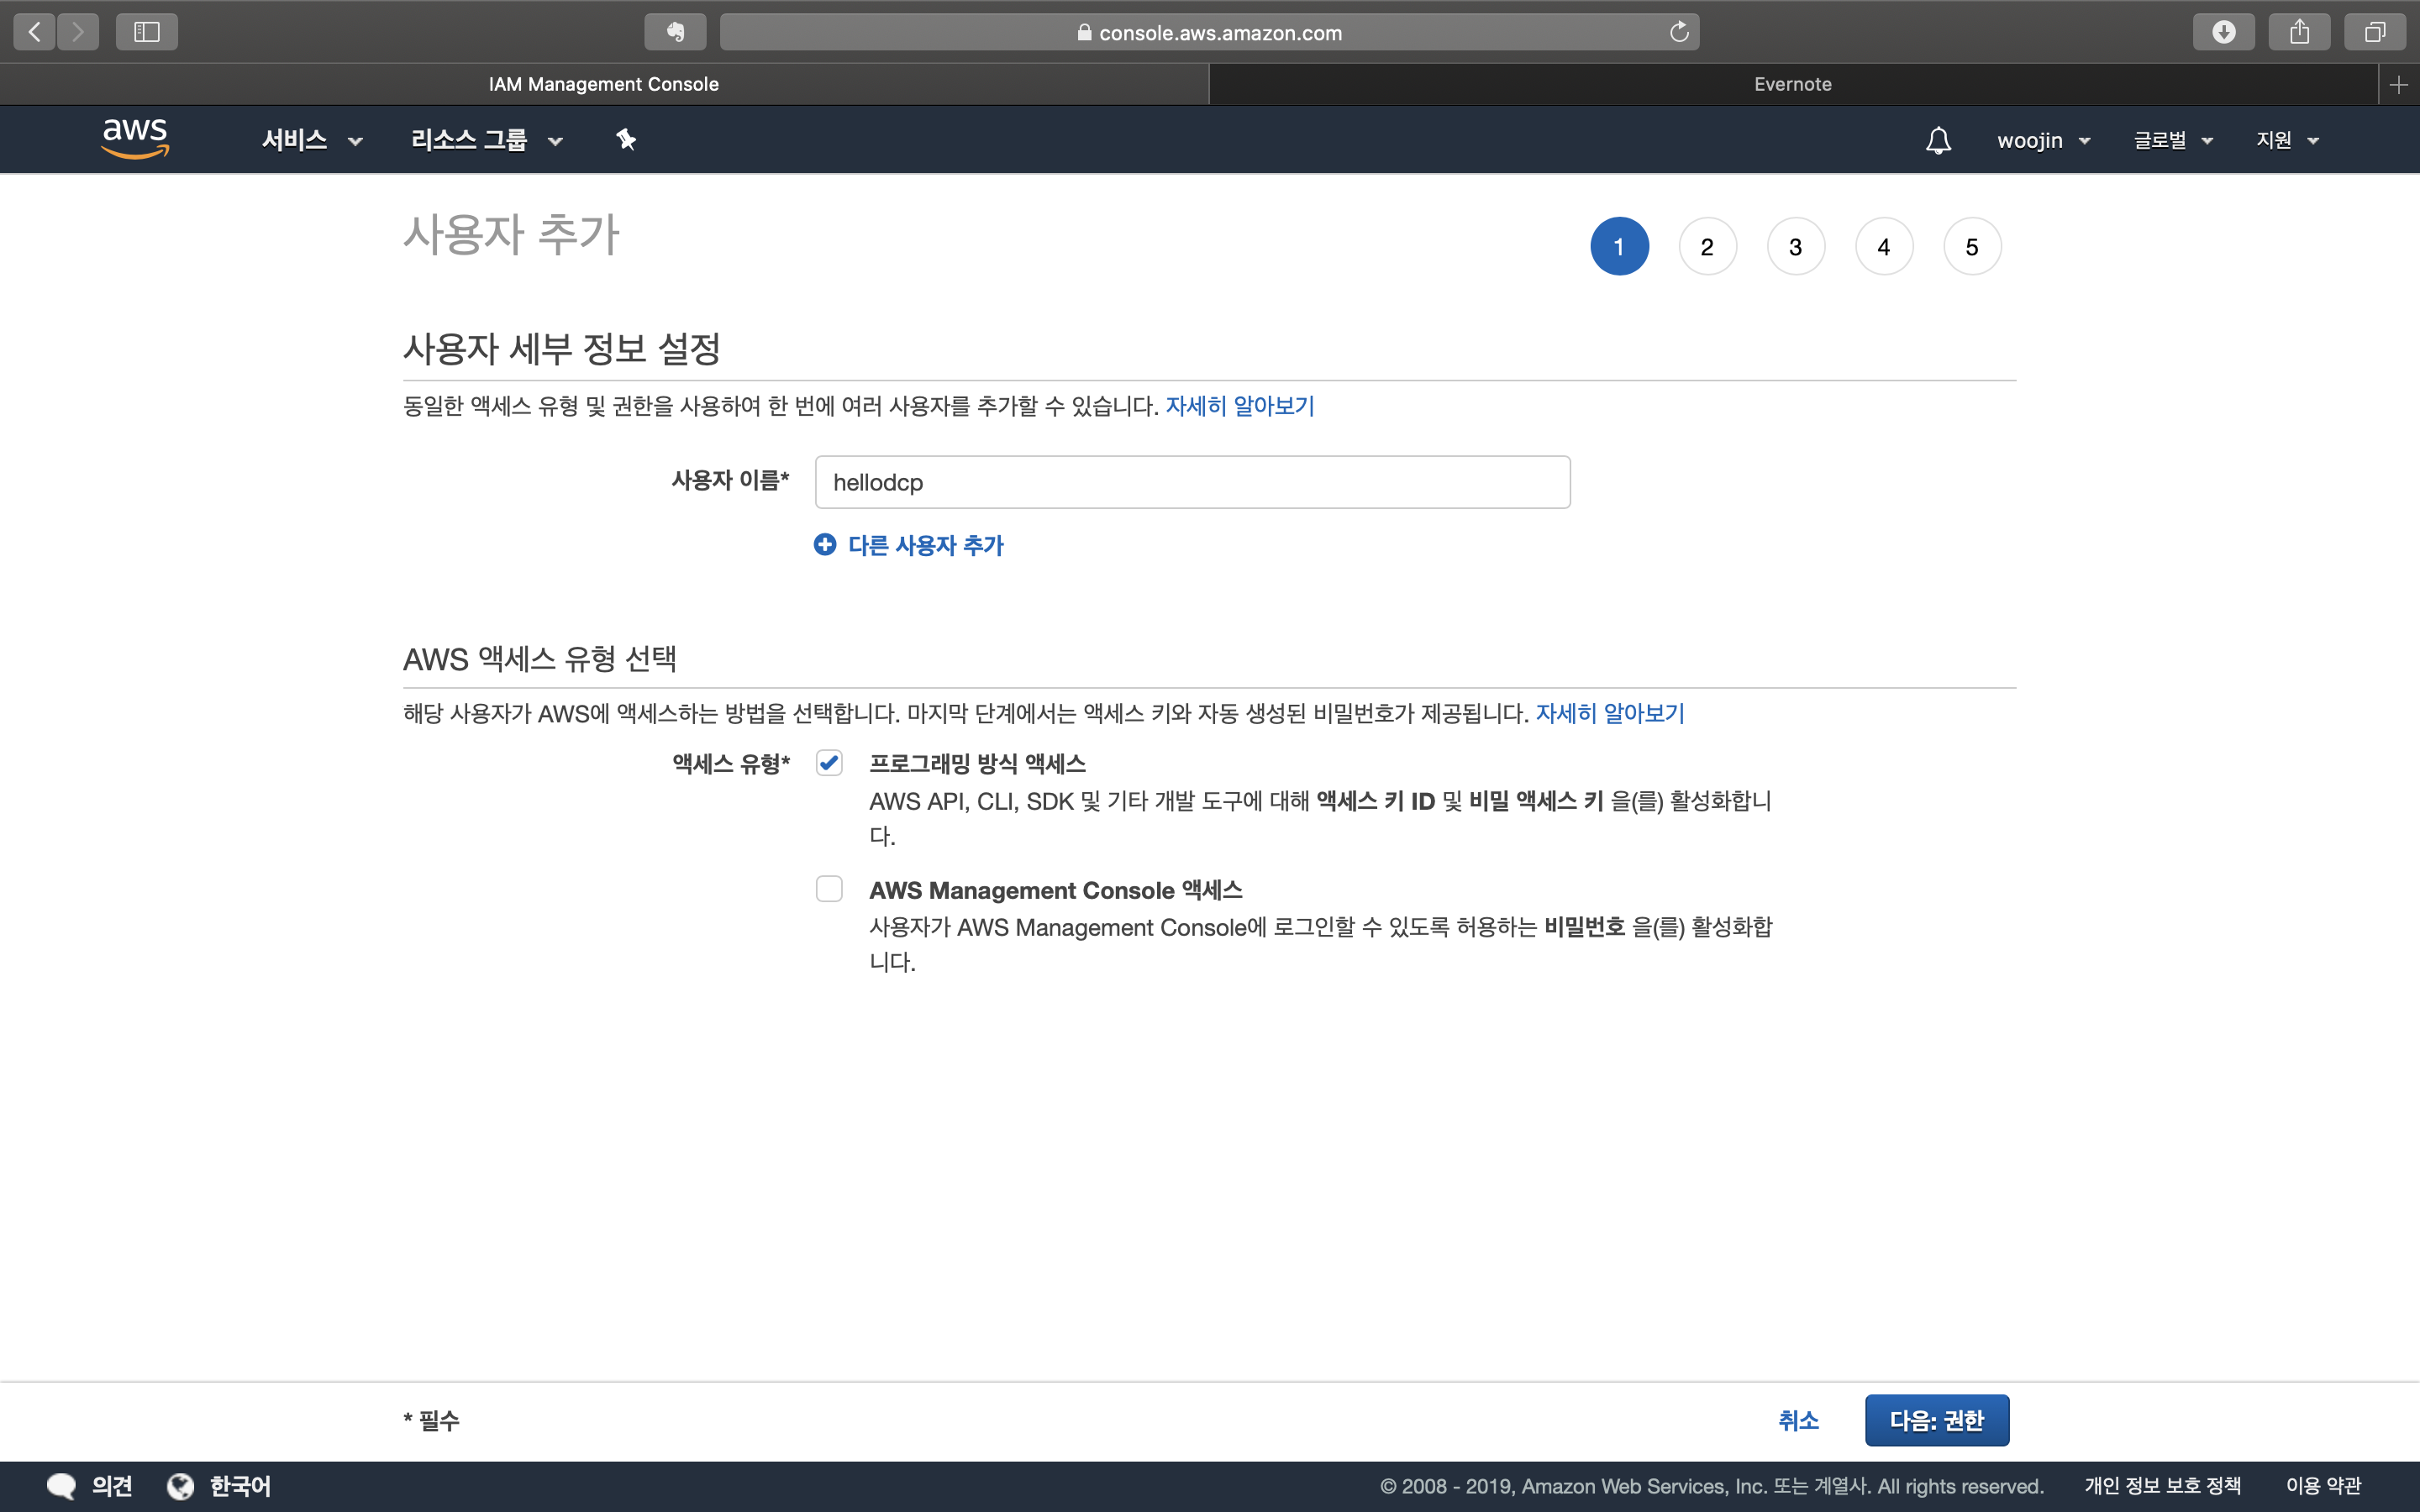Click 다른 사용자 추가 link
2420x1512 pixels.
point(908,545)
